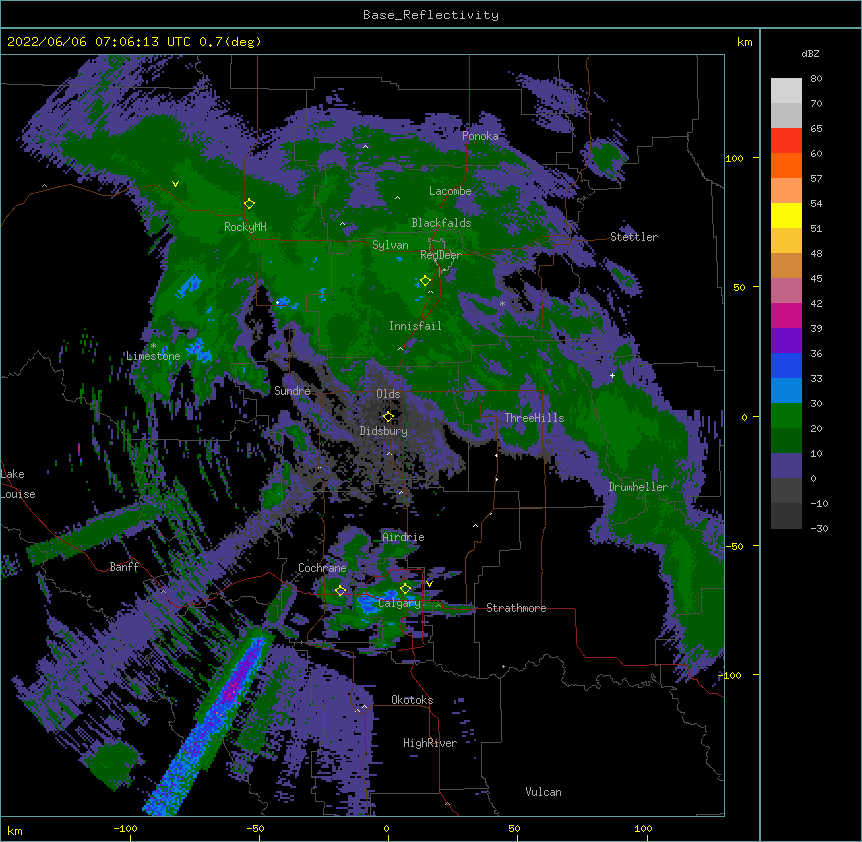Select the RedDeer label
Image resolution: width=862 pixels, height=842 pixels.
441,255
